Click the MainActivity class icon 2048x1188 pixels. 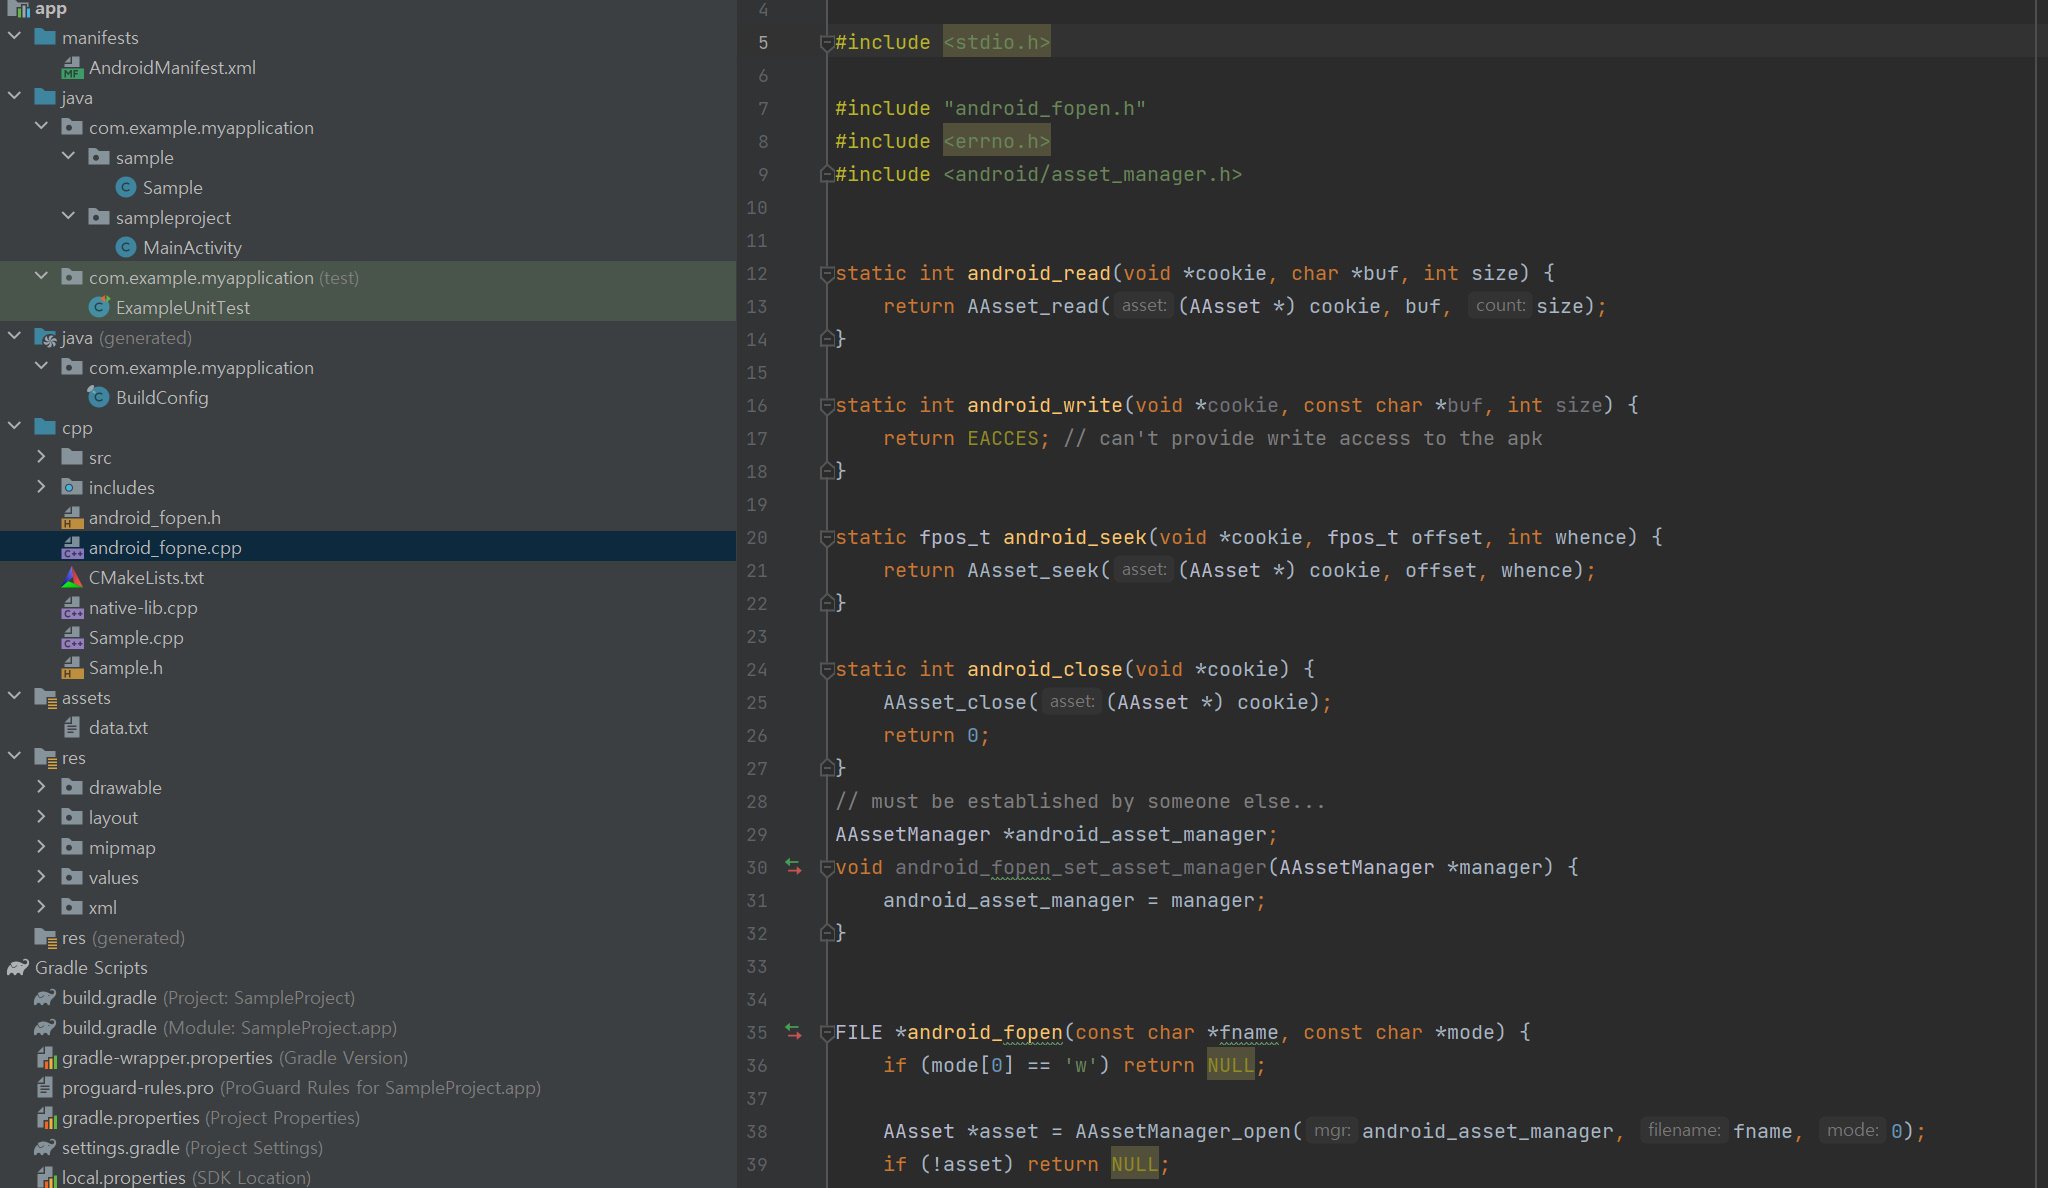[x=126, y=248]
